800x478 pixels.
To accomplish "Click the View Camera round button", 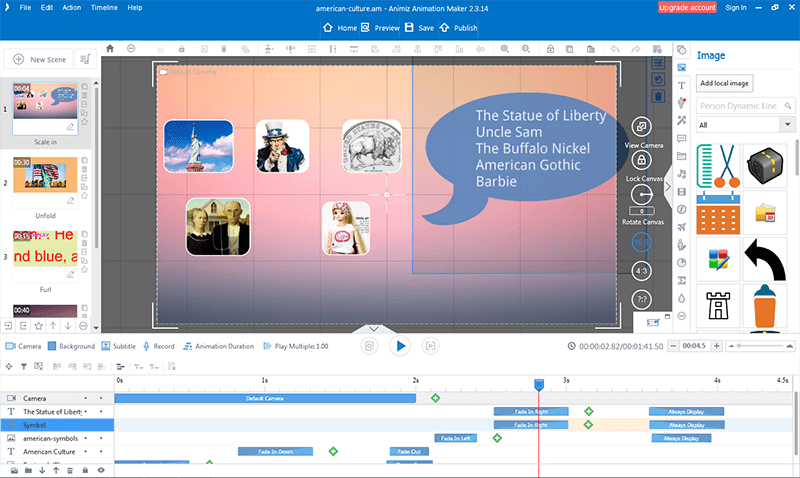I will point(641,127).
